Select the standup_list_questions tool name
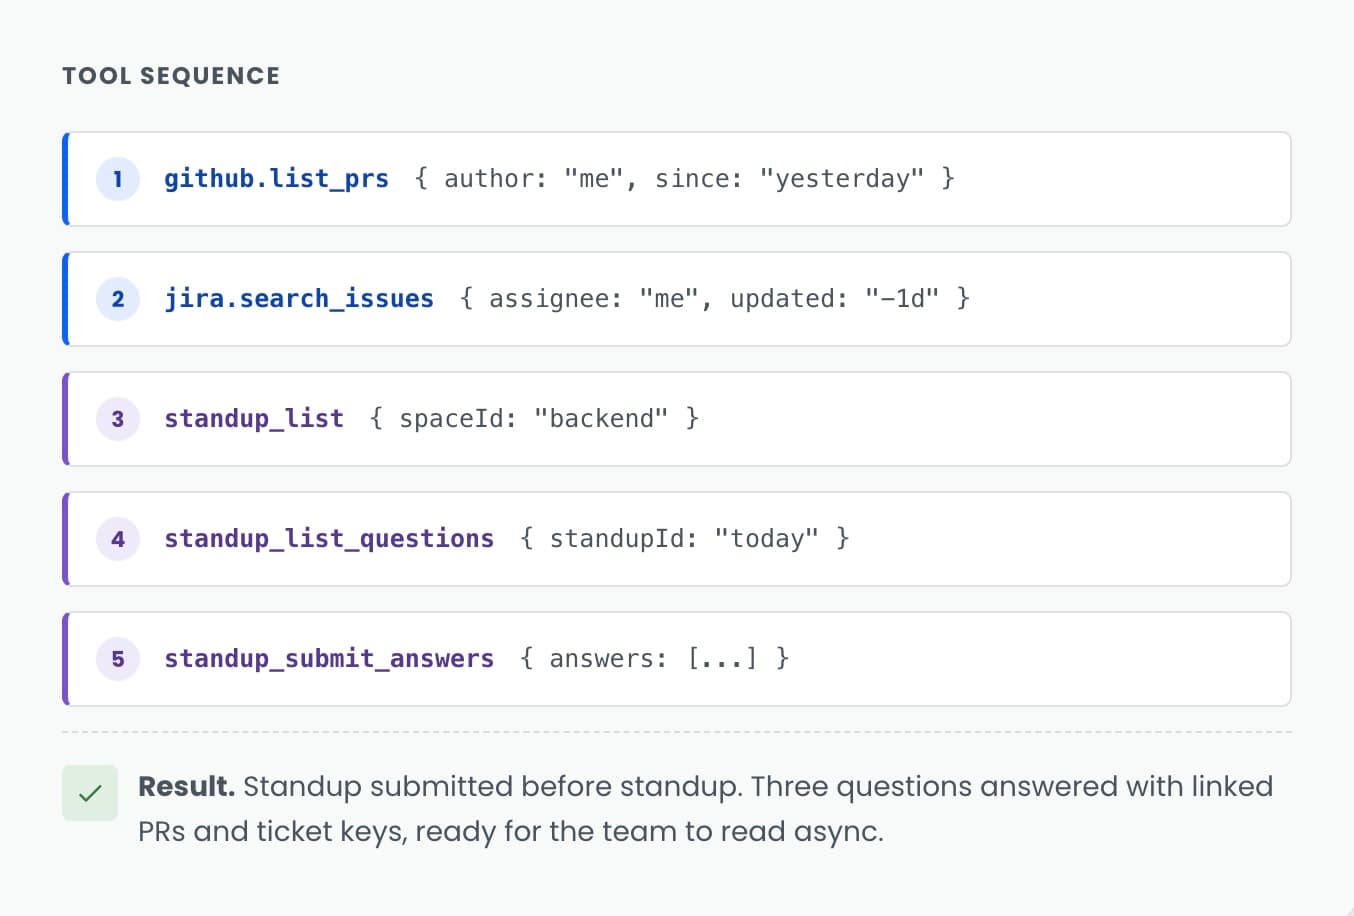Image resolution: width=1354 pixels, height=916 pixels. click(x=329, y=539)
